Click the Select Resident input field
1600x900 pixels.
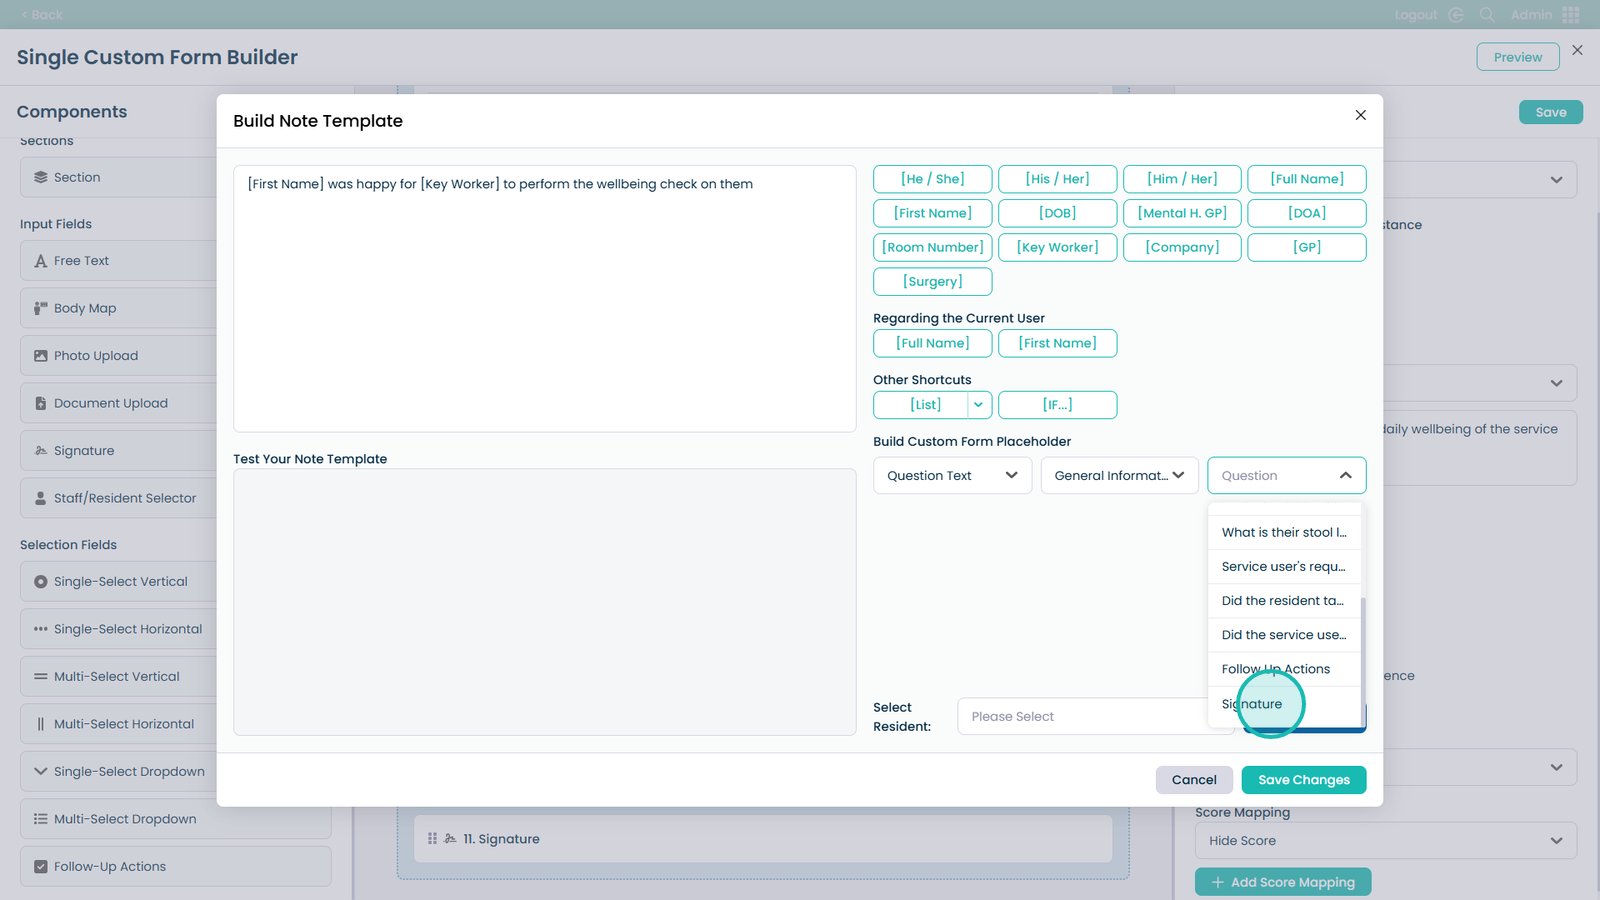point(1080,717)
